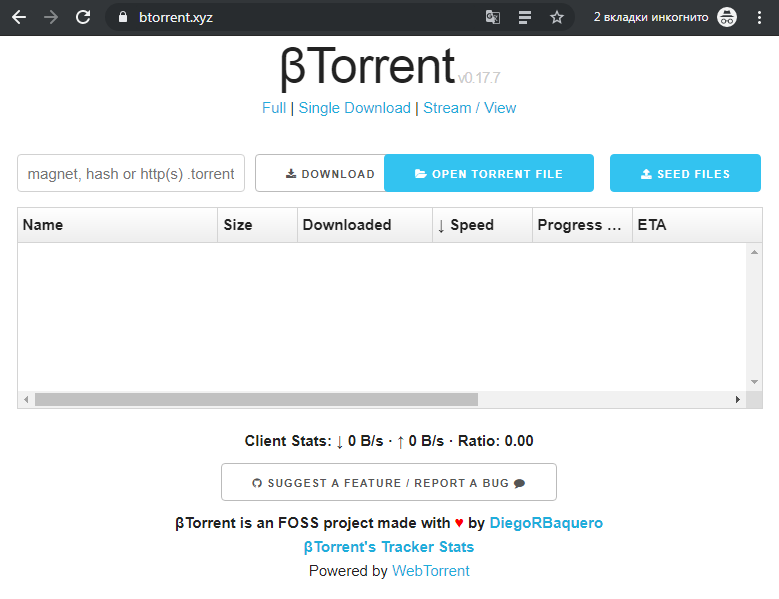The height and width of the screenshot is (599, 779).
Task: Go back with the browser back arrow
Action: click(19, 17)
